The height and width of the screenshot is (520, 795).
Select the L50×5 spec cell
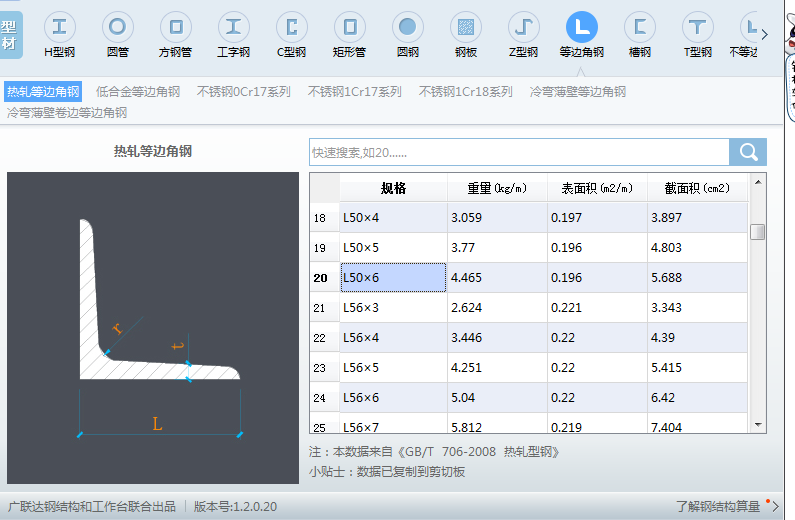[393, 248]
